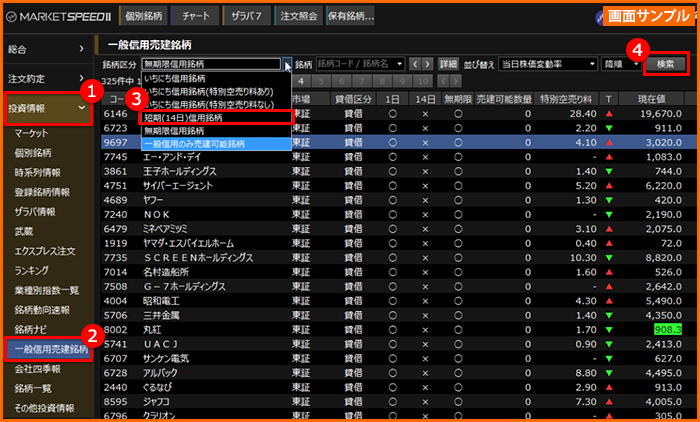
Task: Switch to the ザラバ7 tab
Action: click(x=247, y=16)
